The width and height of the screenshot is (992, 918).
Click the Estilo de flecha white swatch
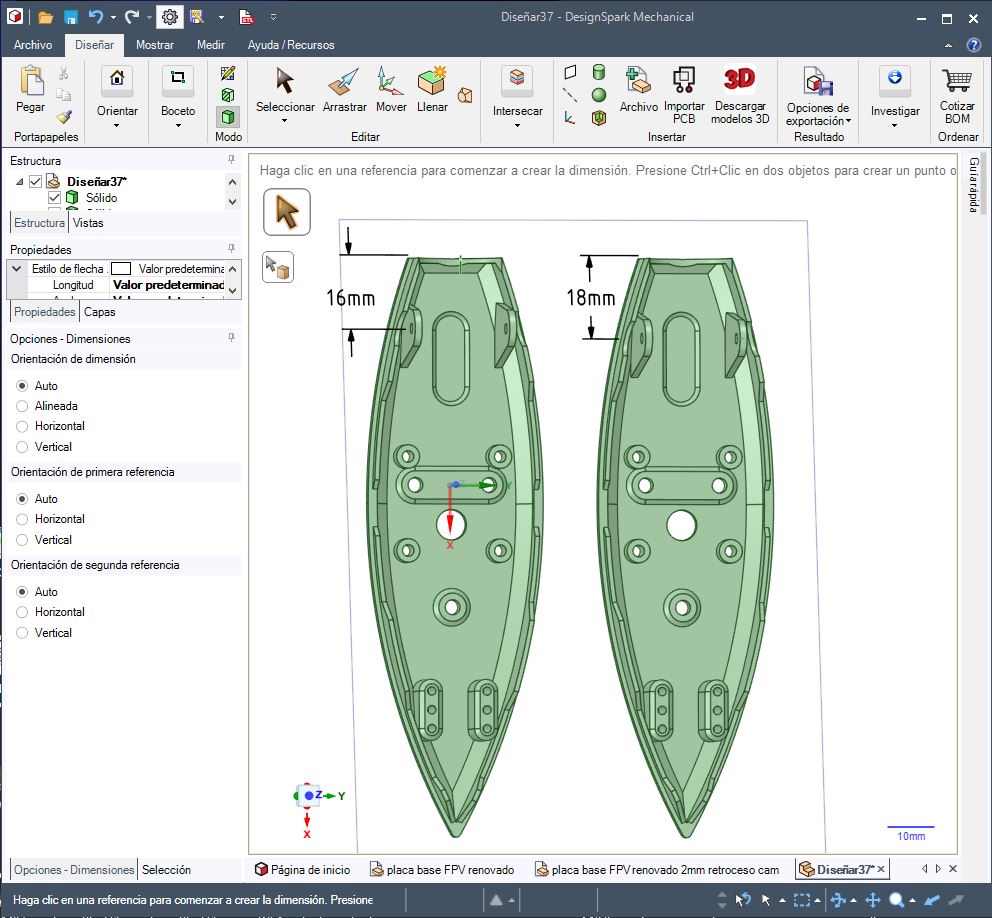pos(121,269)
